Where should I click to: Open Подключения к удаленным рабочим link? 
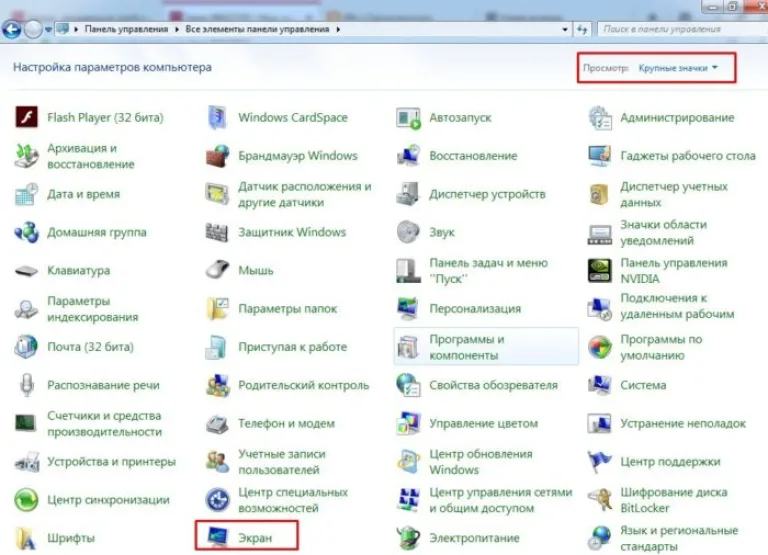pos(677,306)
